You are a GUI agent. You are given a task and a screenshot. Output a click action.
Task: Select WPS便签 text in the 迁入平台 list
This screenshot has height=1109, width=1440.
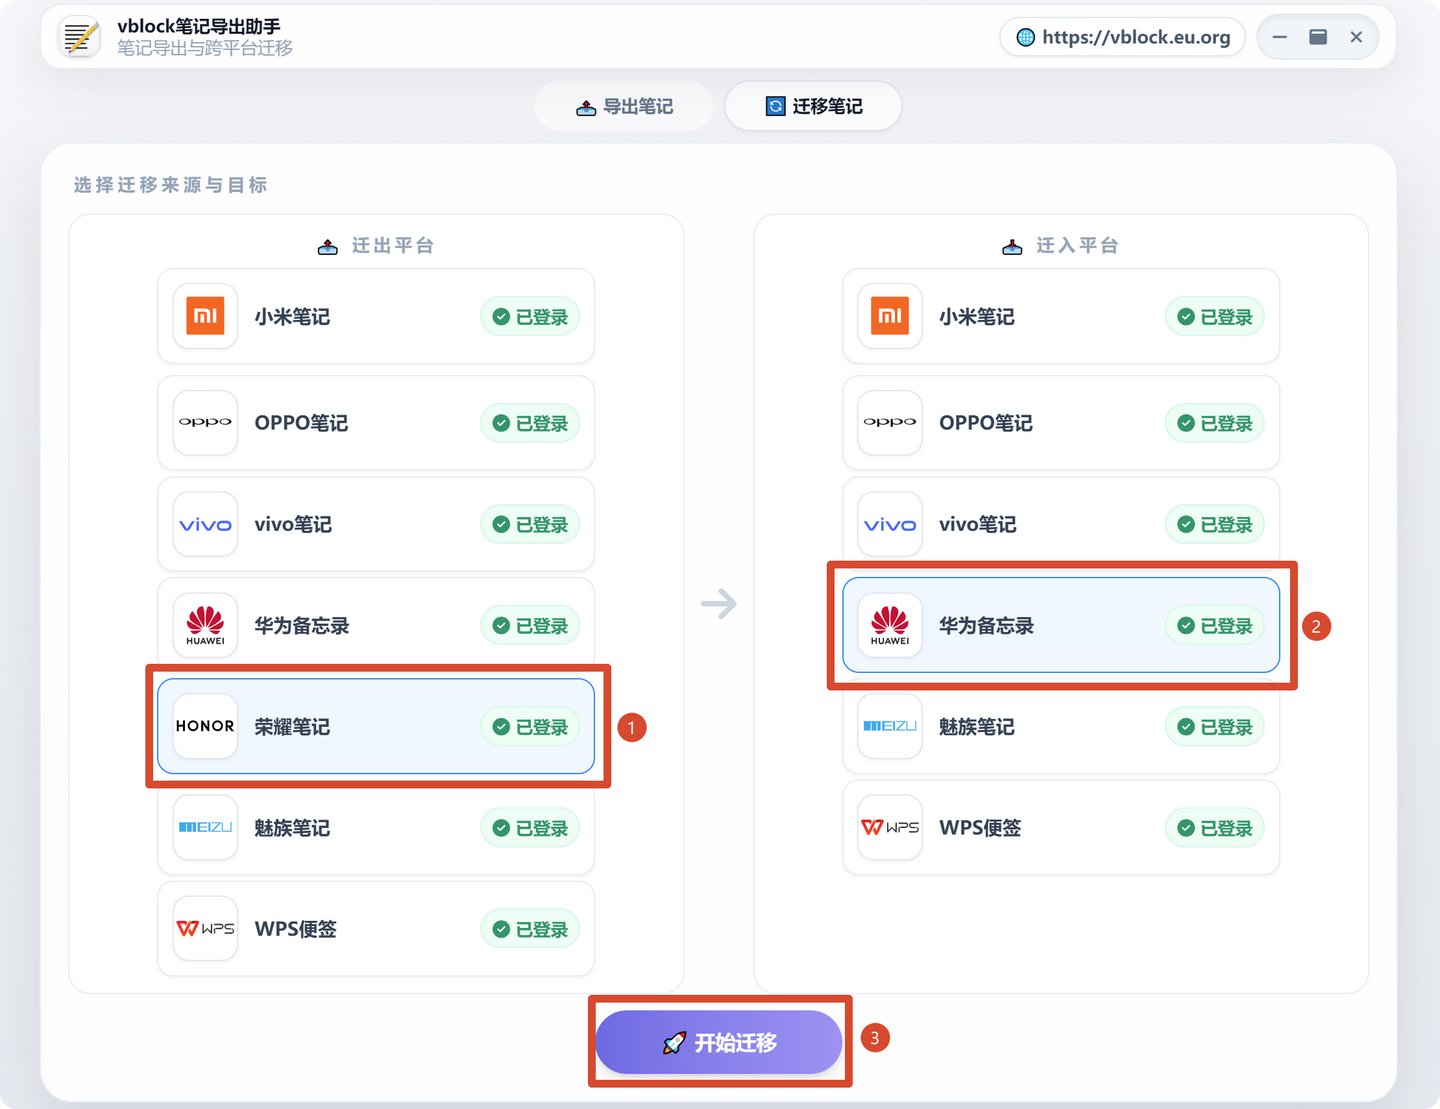point(981,828)
